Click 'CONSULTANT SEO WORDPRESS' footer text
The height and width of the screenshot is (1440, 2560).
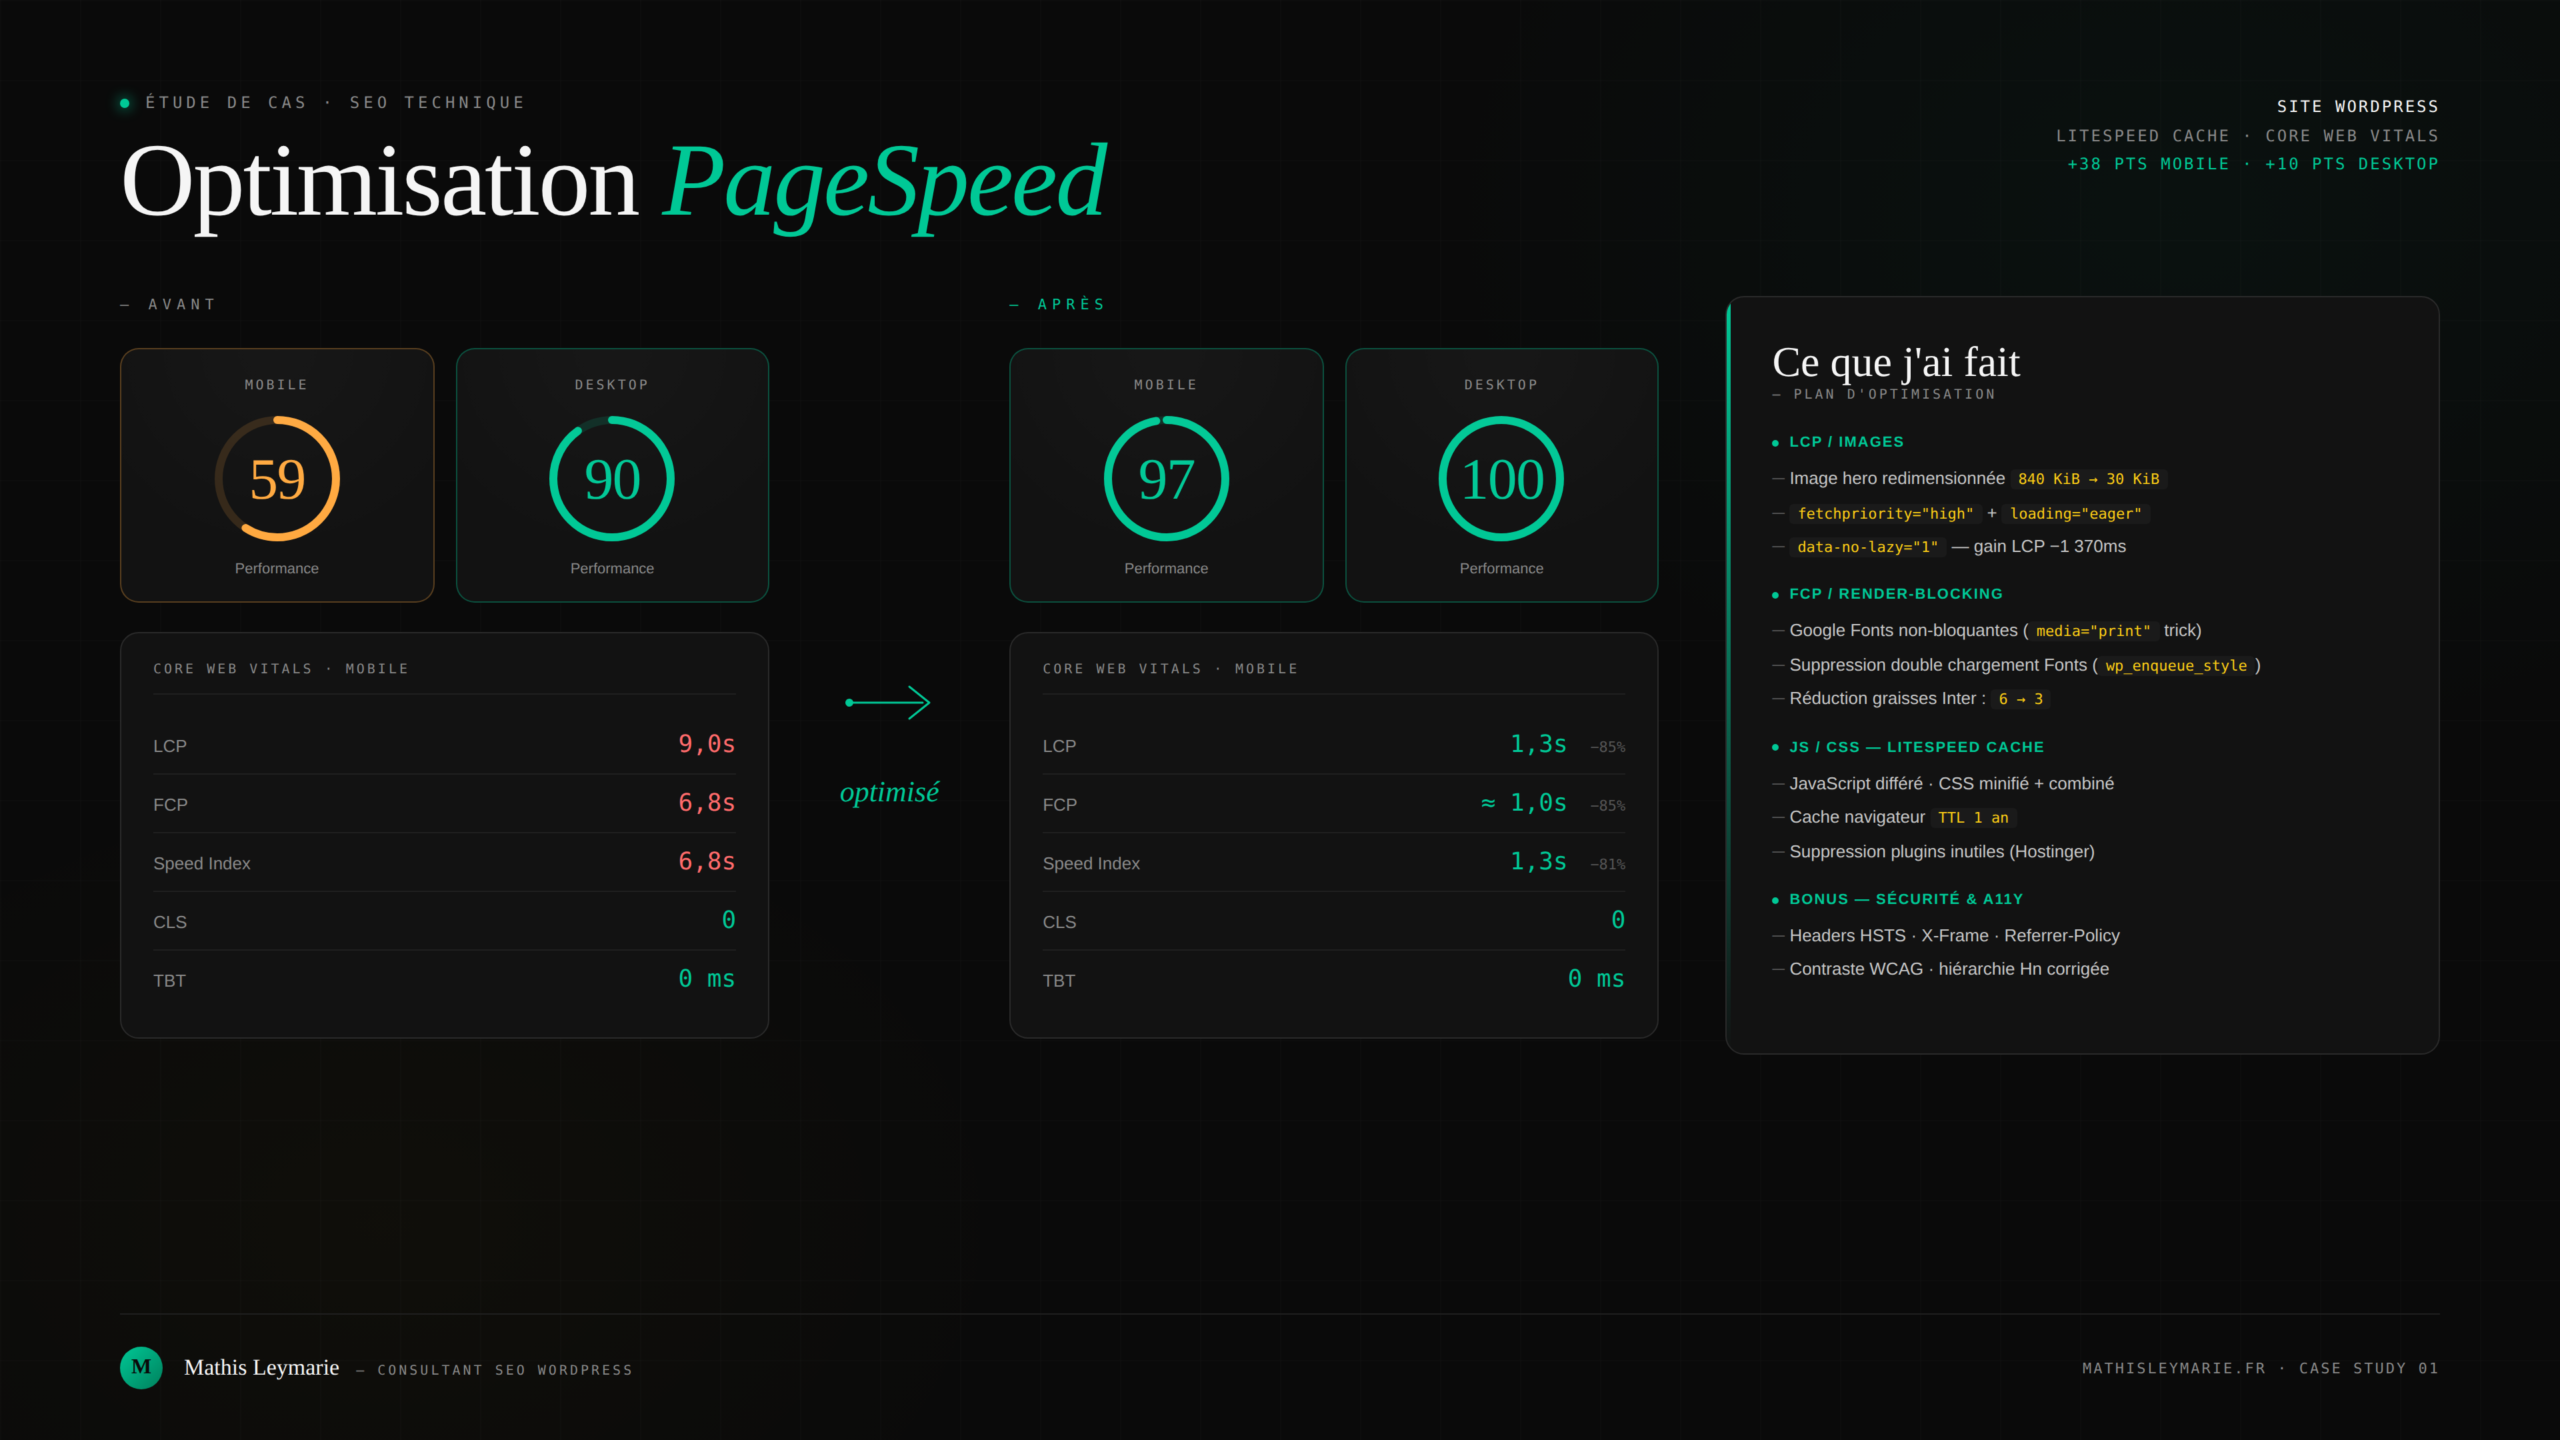(505, 1370)
